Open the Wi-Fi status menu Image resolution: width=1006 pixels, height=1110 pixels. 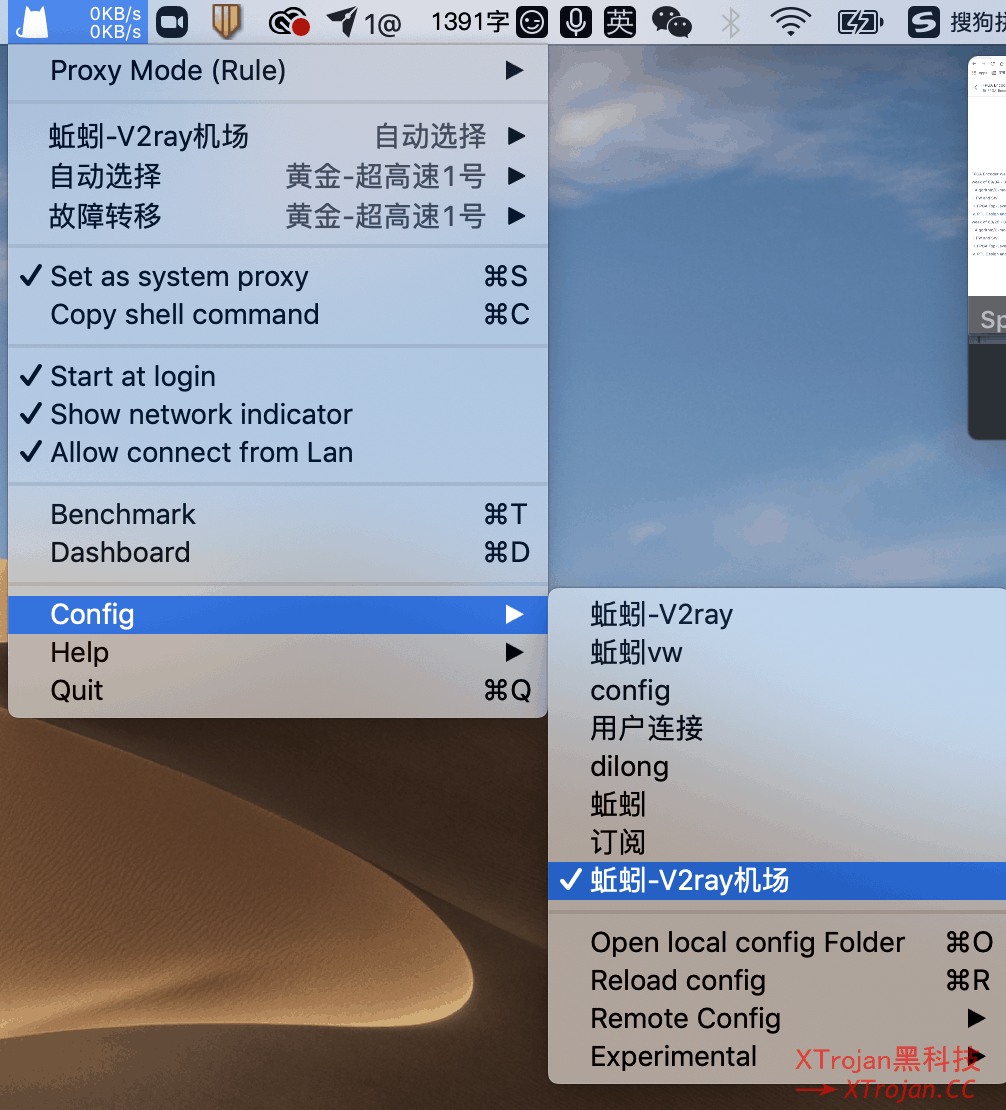(x=791, y=23)
